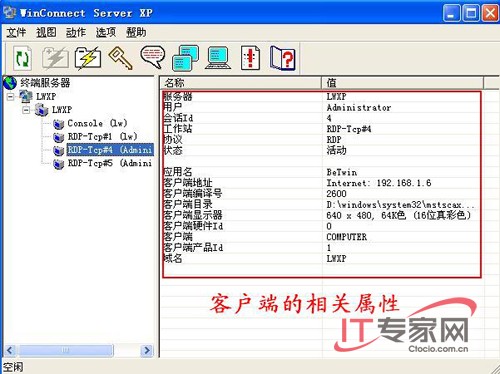
Task: Click the help book question mark icon
Action: coord(283,58)
